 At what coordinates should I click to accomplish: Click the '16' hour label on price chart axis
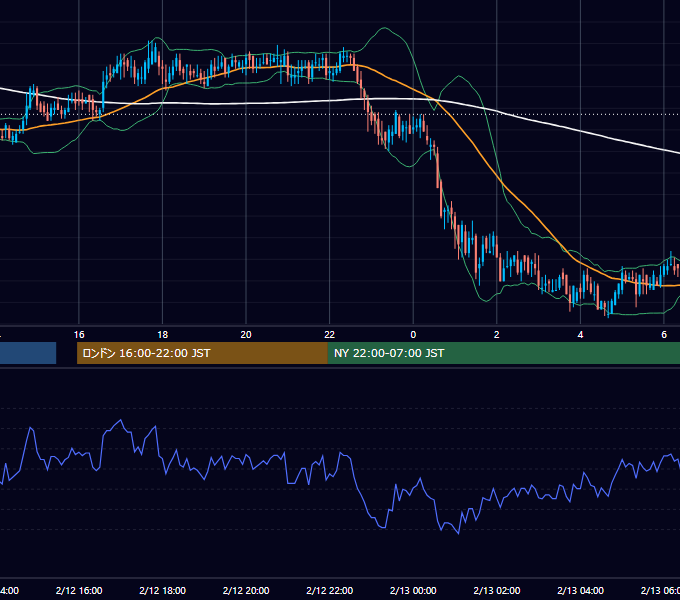[x=79, y=335]
